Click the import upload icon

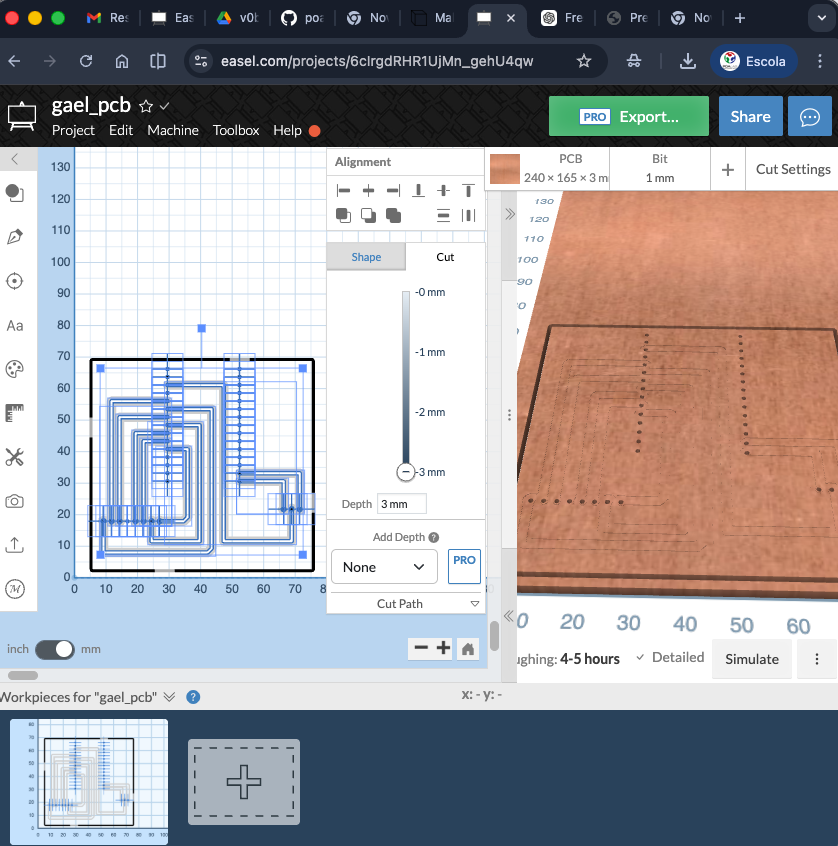[x=15, y=545]
